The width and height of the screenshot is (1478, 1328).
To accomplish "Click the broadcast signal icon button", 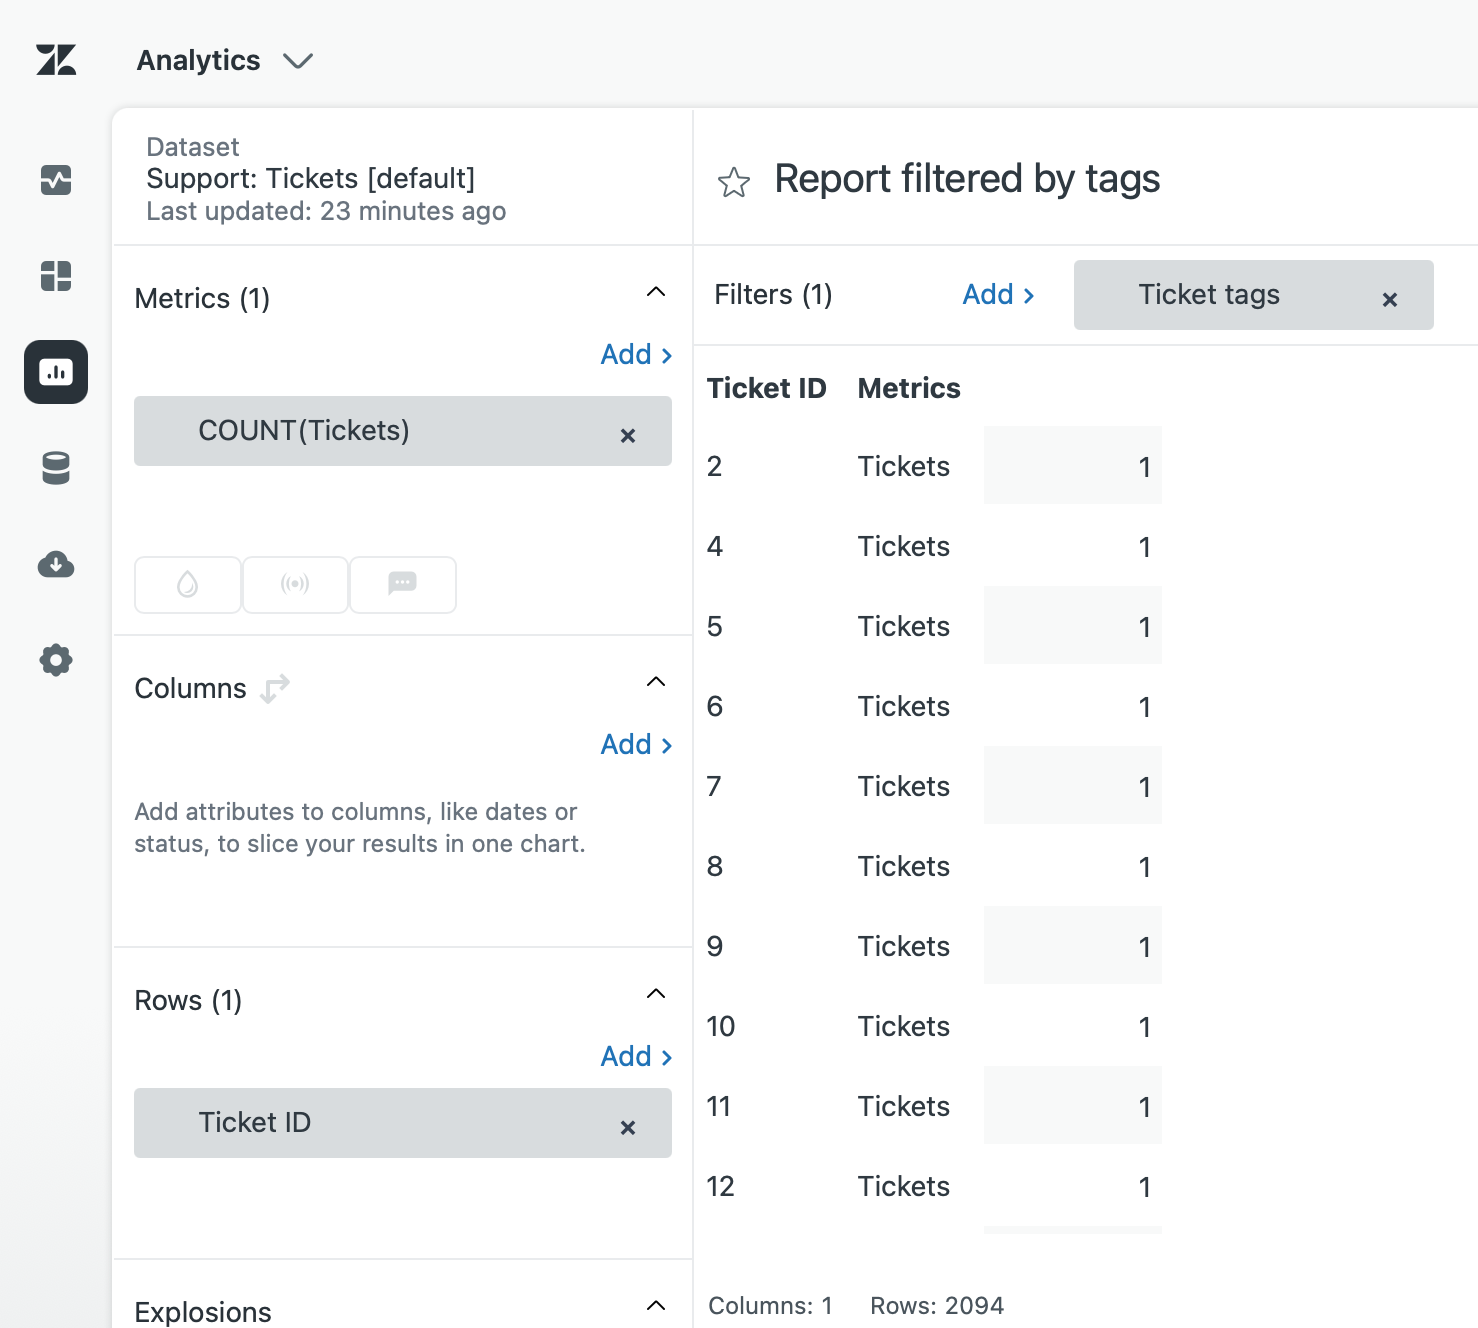I will tap(295, 584).
